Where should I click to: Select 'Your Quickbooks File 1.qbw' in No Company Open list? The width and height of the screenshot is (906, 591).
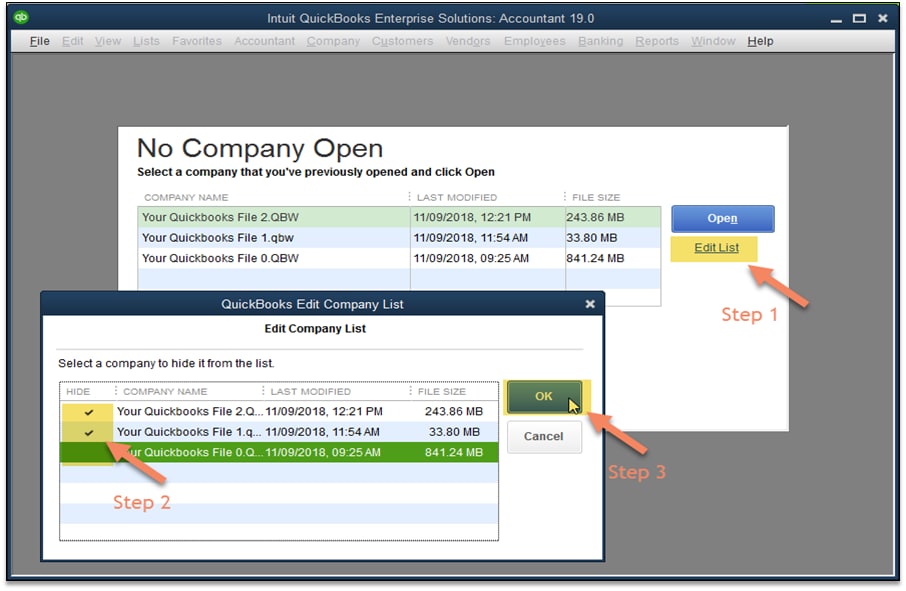(399, 238)
